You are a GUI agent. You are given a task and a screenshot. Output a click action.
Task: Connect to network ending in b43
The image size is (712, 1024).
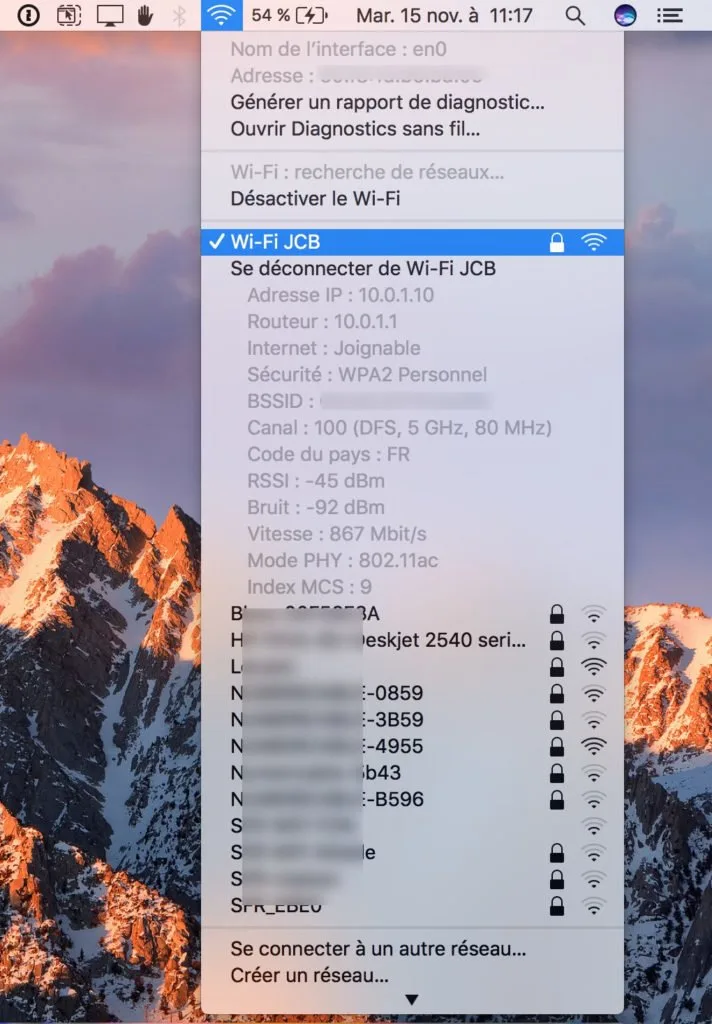(x=412, y=773)
